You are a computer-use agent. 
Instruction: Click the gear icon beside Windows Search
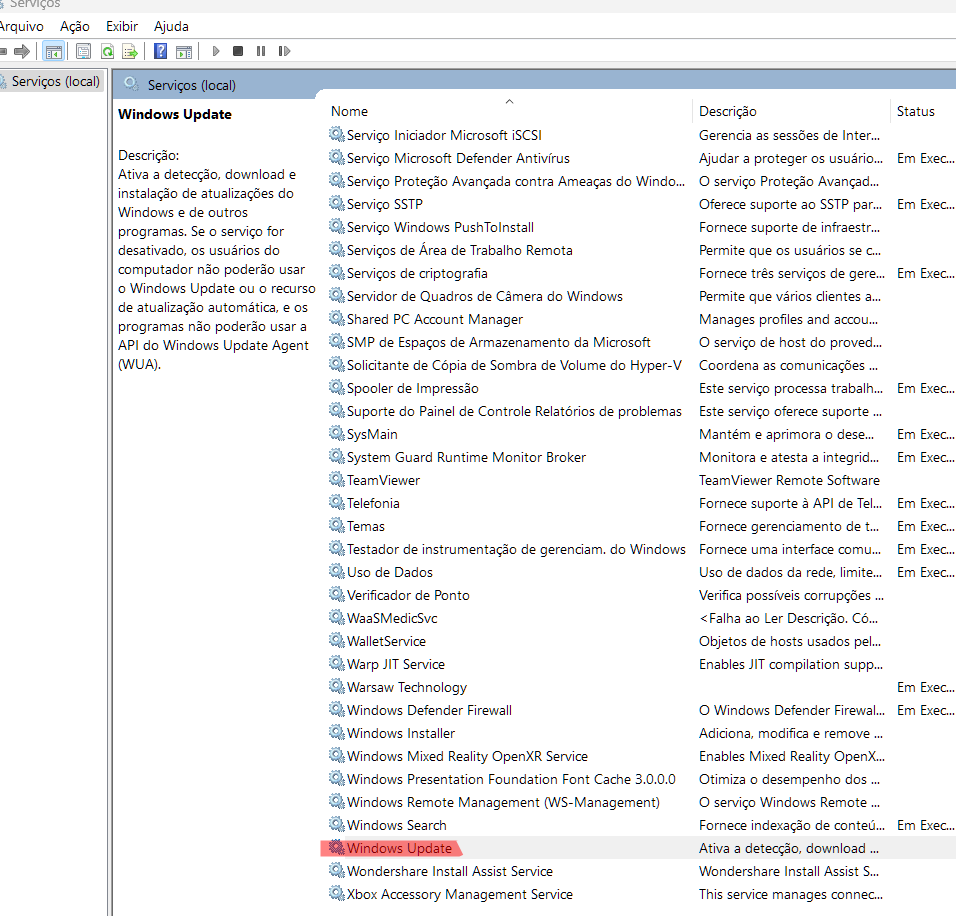coord(337,824)
